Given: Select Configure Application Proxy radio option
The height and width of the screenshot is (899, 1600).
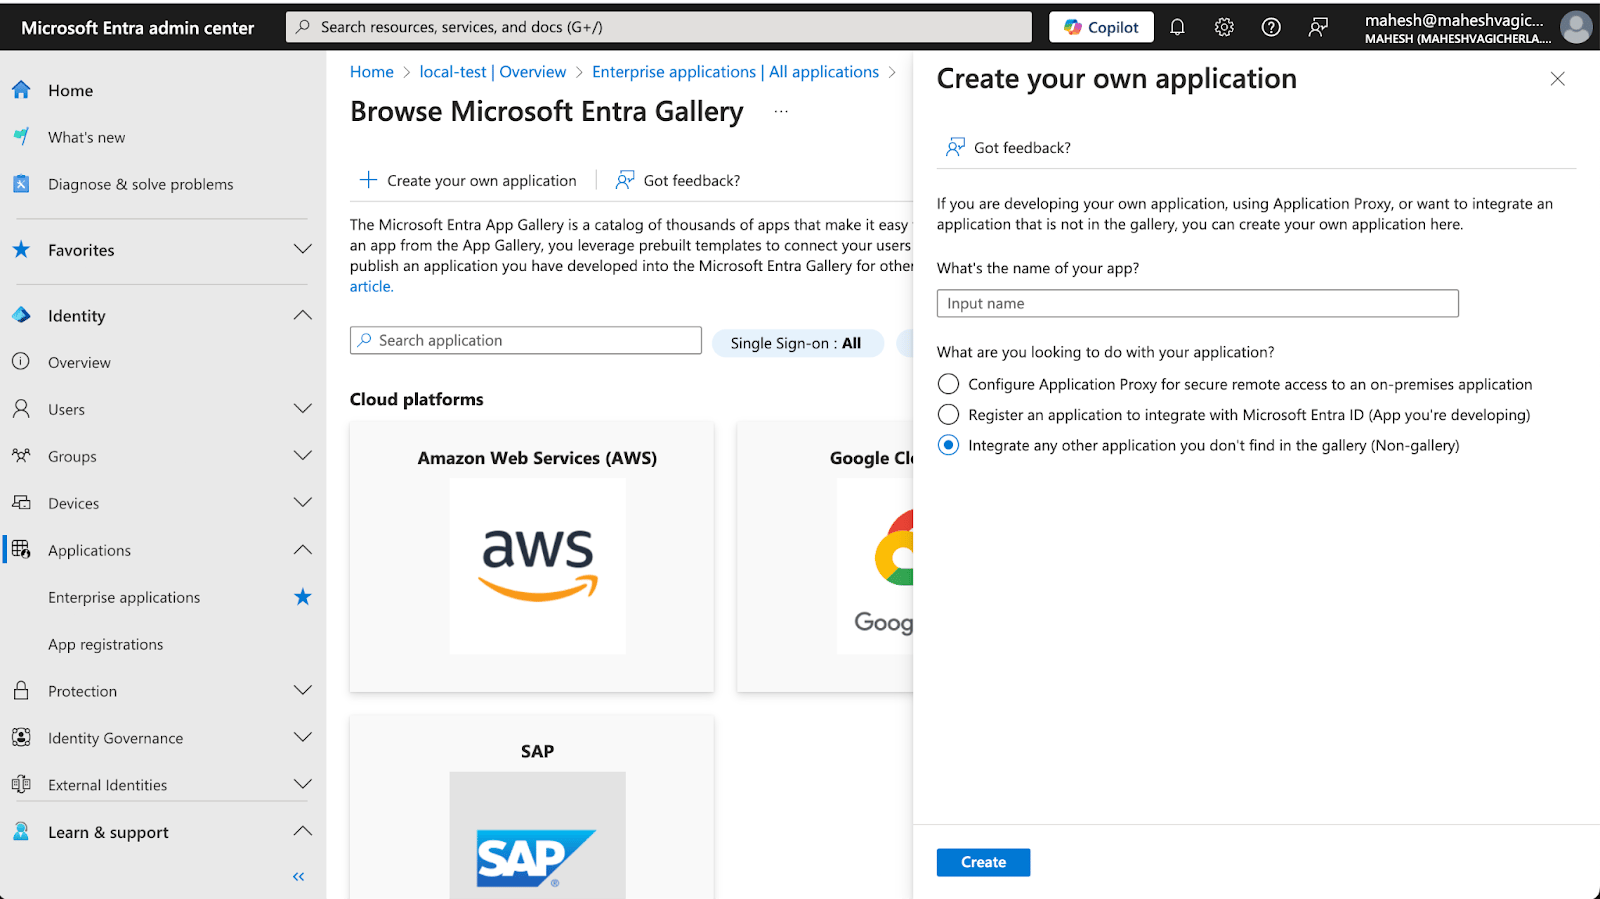Looking at the screenshot, I should click(948, 384).
